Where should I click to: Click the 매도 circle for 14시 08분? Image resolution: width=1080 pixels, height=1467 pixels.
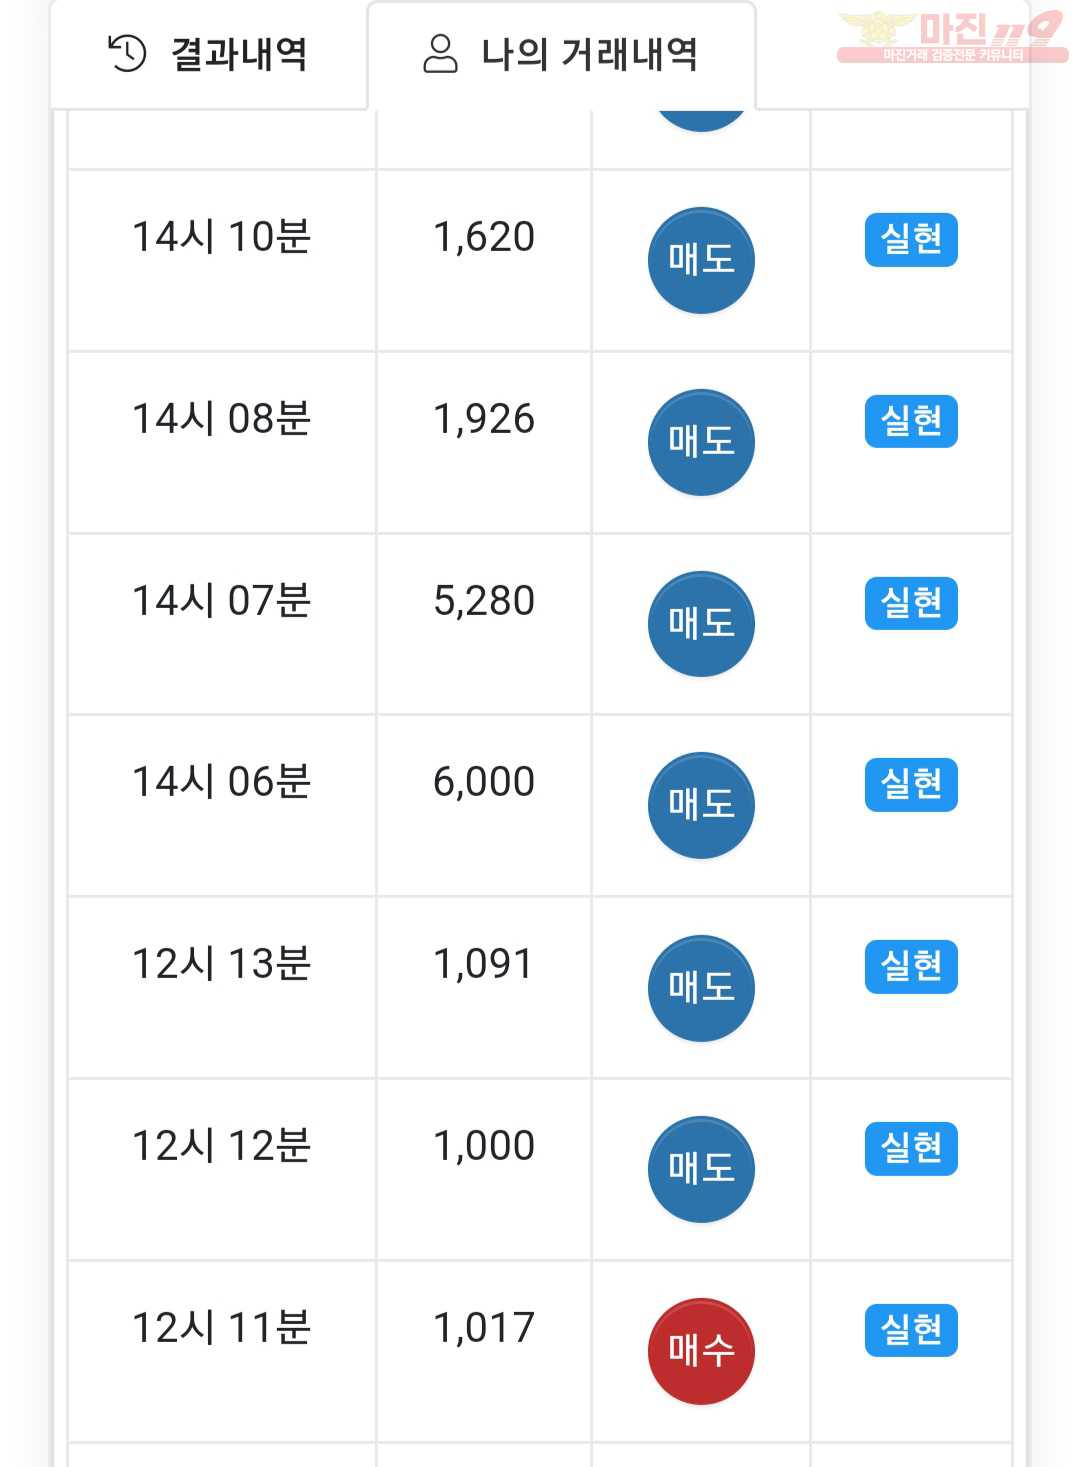click(x=701, y=442)
